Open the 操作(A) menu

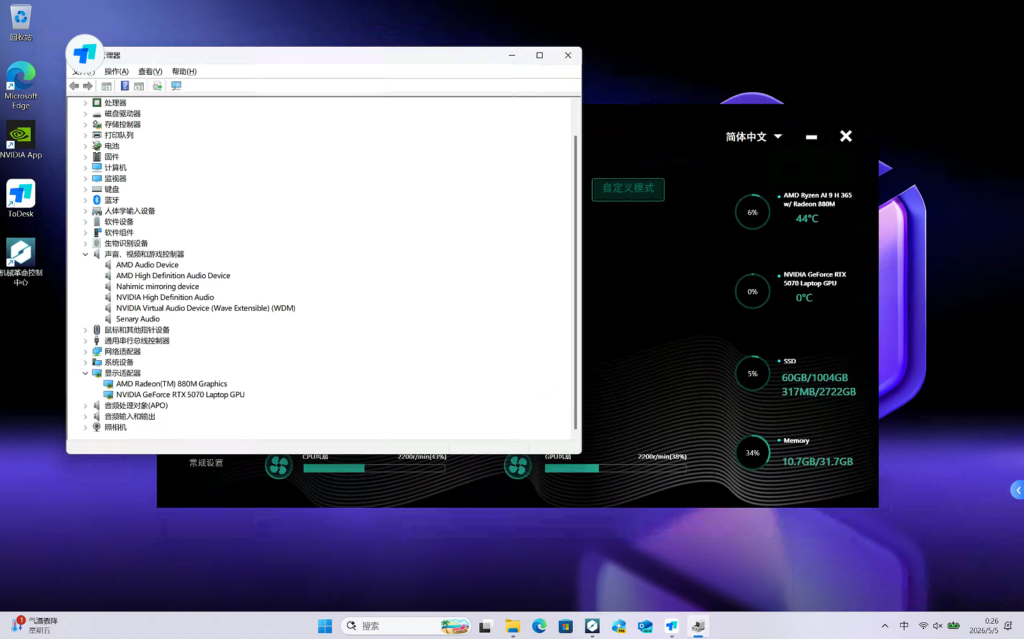coord(116,71)
